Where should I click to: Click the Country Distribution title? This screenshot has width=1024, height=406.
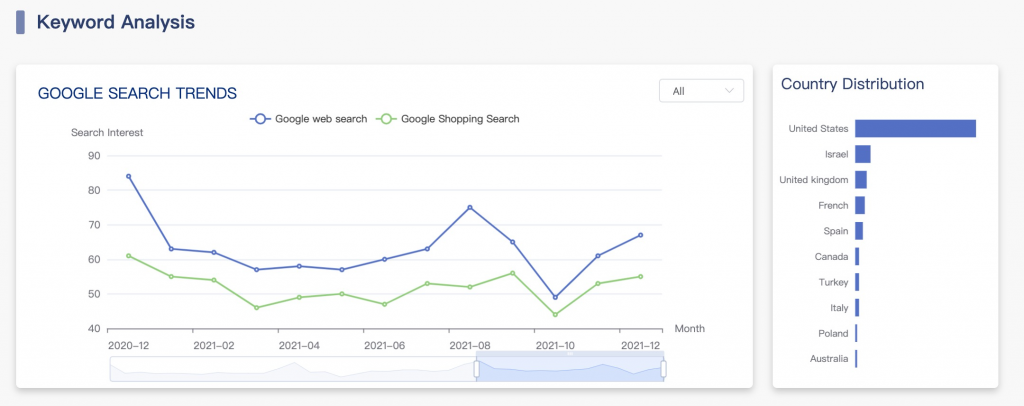(x=852, y=84)
